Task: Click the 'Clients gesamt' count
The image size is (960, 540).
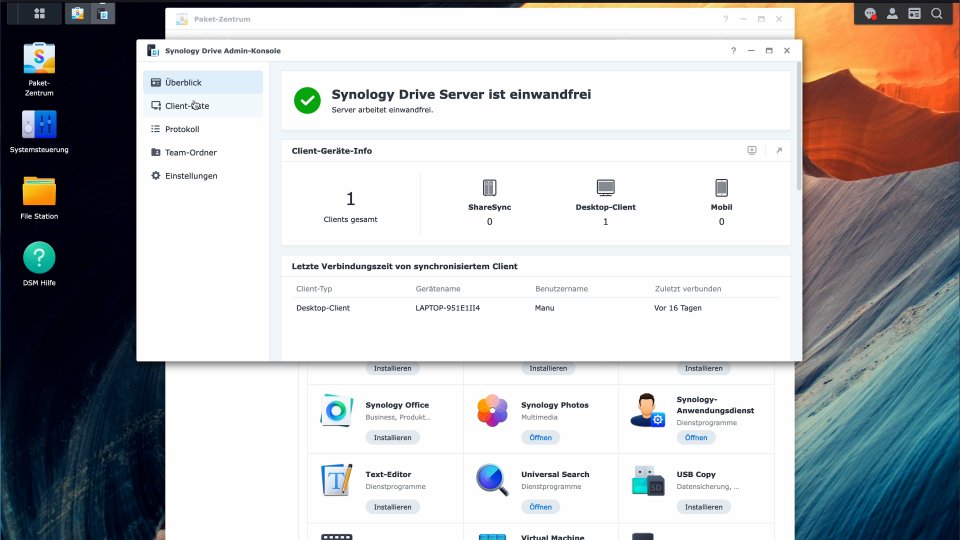Action: [350, 199]
